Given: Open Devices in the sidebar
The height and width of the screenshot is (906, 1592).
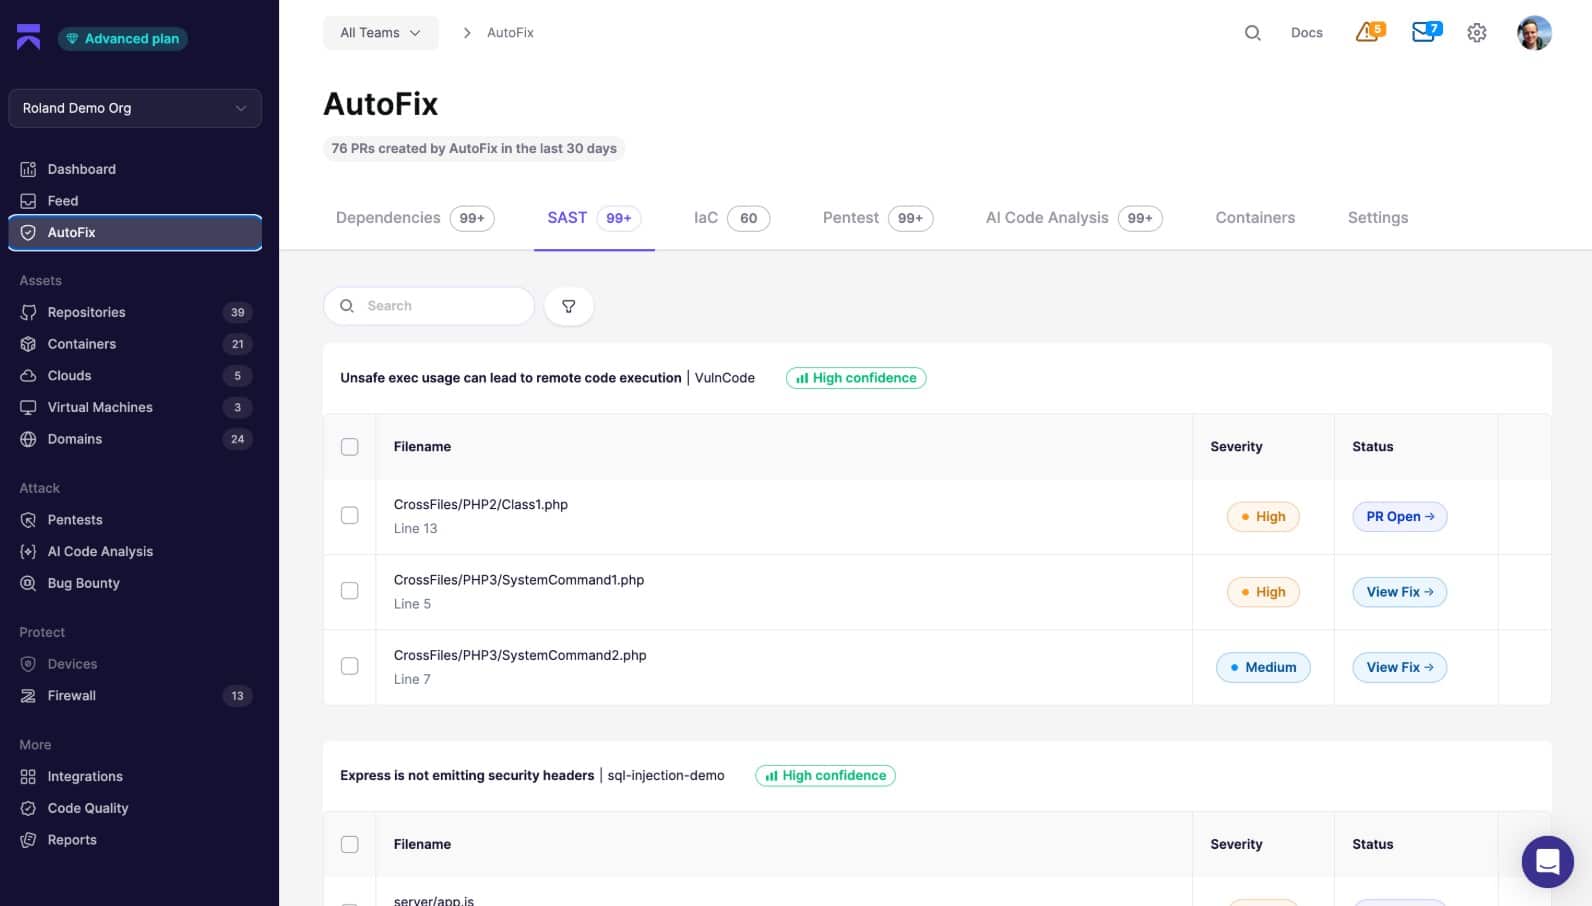Looking at the screenshot, I should pos(135,664).
